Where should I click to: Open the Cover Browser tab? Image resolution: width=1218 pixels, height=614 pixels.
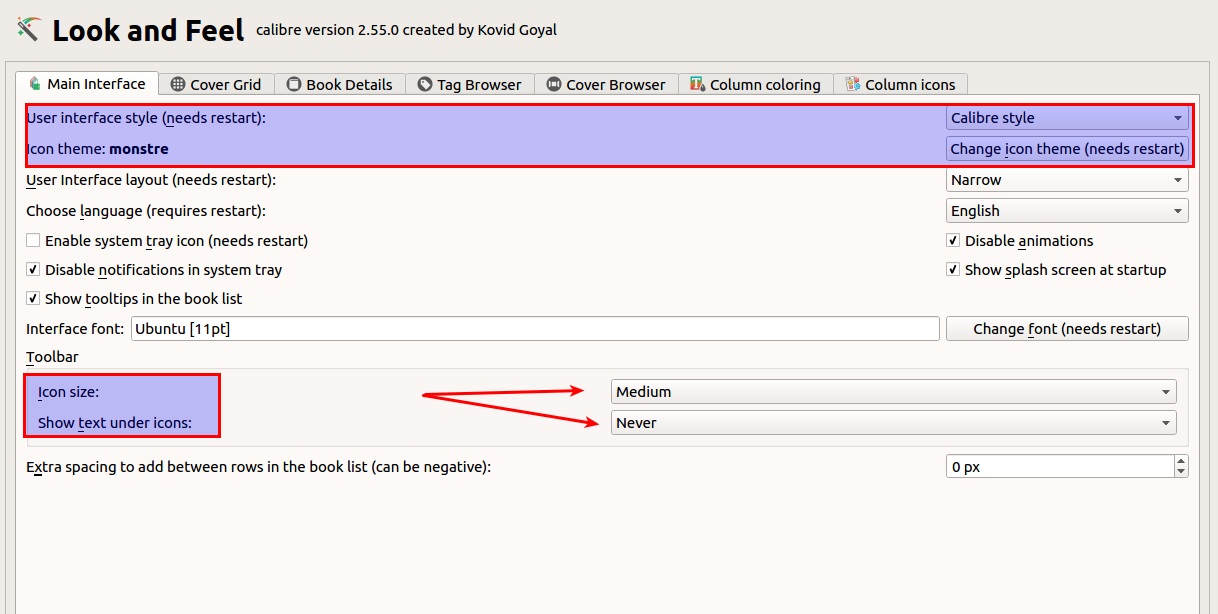point(606,84)
